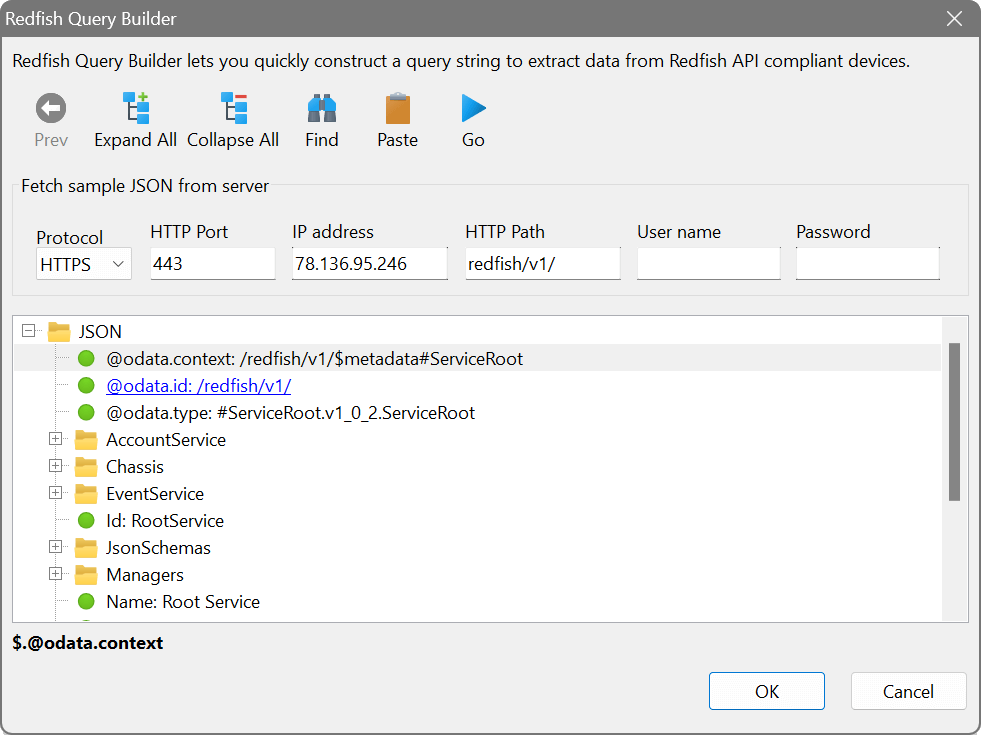Image resolution: width=981 pixels, height=735 pixels.
Task: Click the Chassis folder icon
Action: pyautogui.click(x=86, y=467)
